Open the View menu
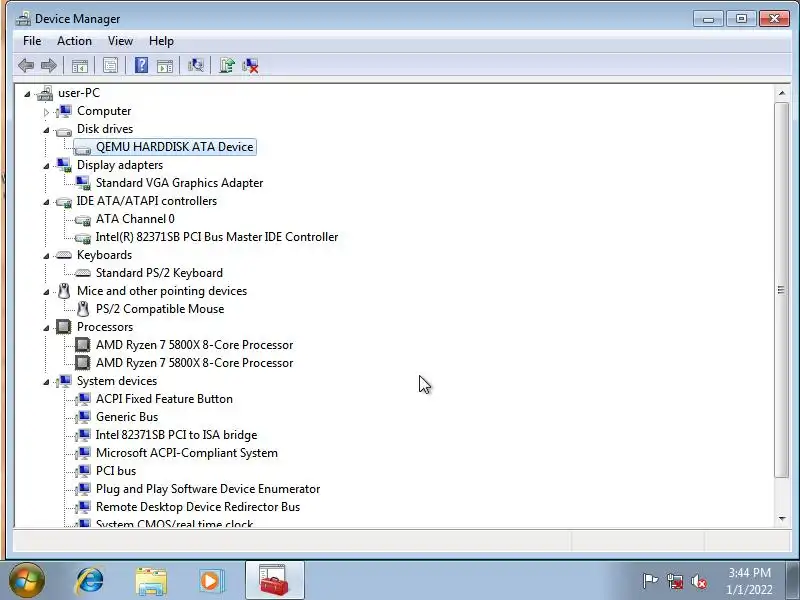800x600 pixels. pos(120,41)
